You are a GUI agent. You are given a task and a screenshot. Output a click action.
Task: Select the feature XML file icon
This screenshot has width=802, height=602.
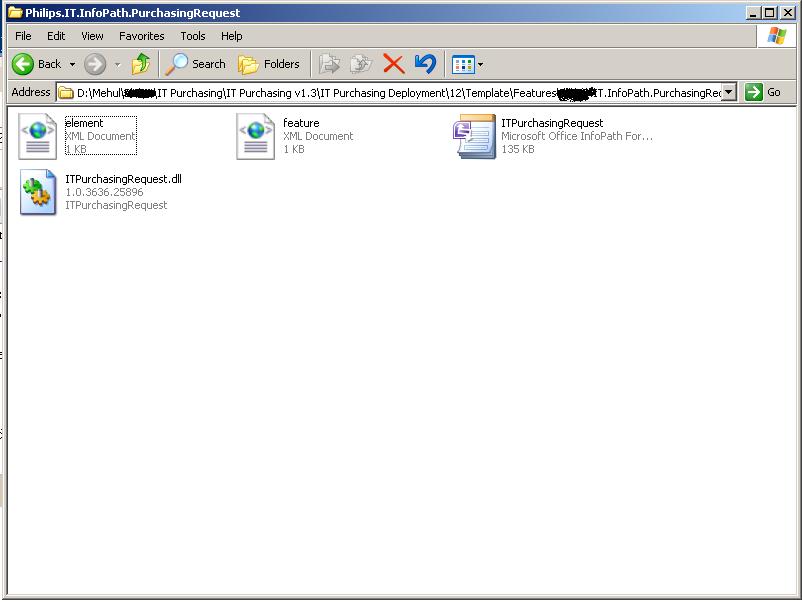(255, 137)
